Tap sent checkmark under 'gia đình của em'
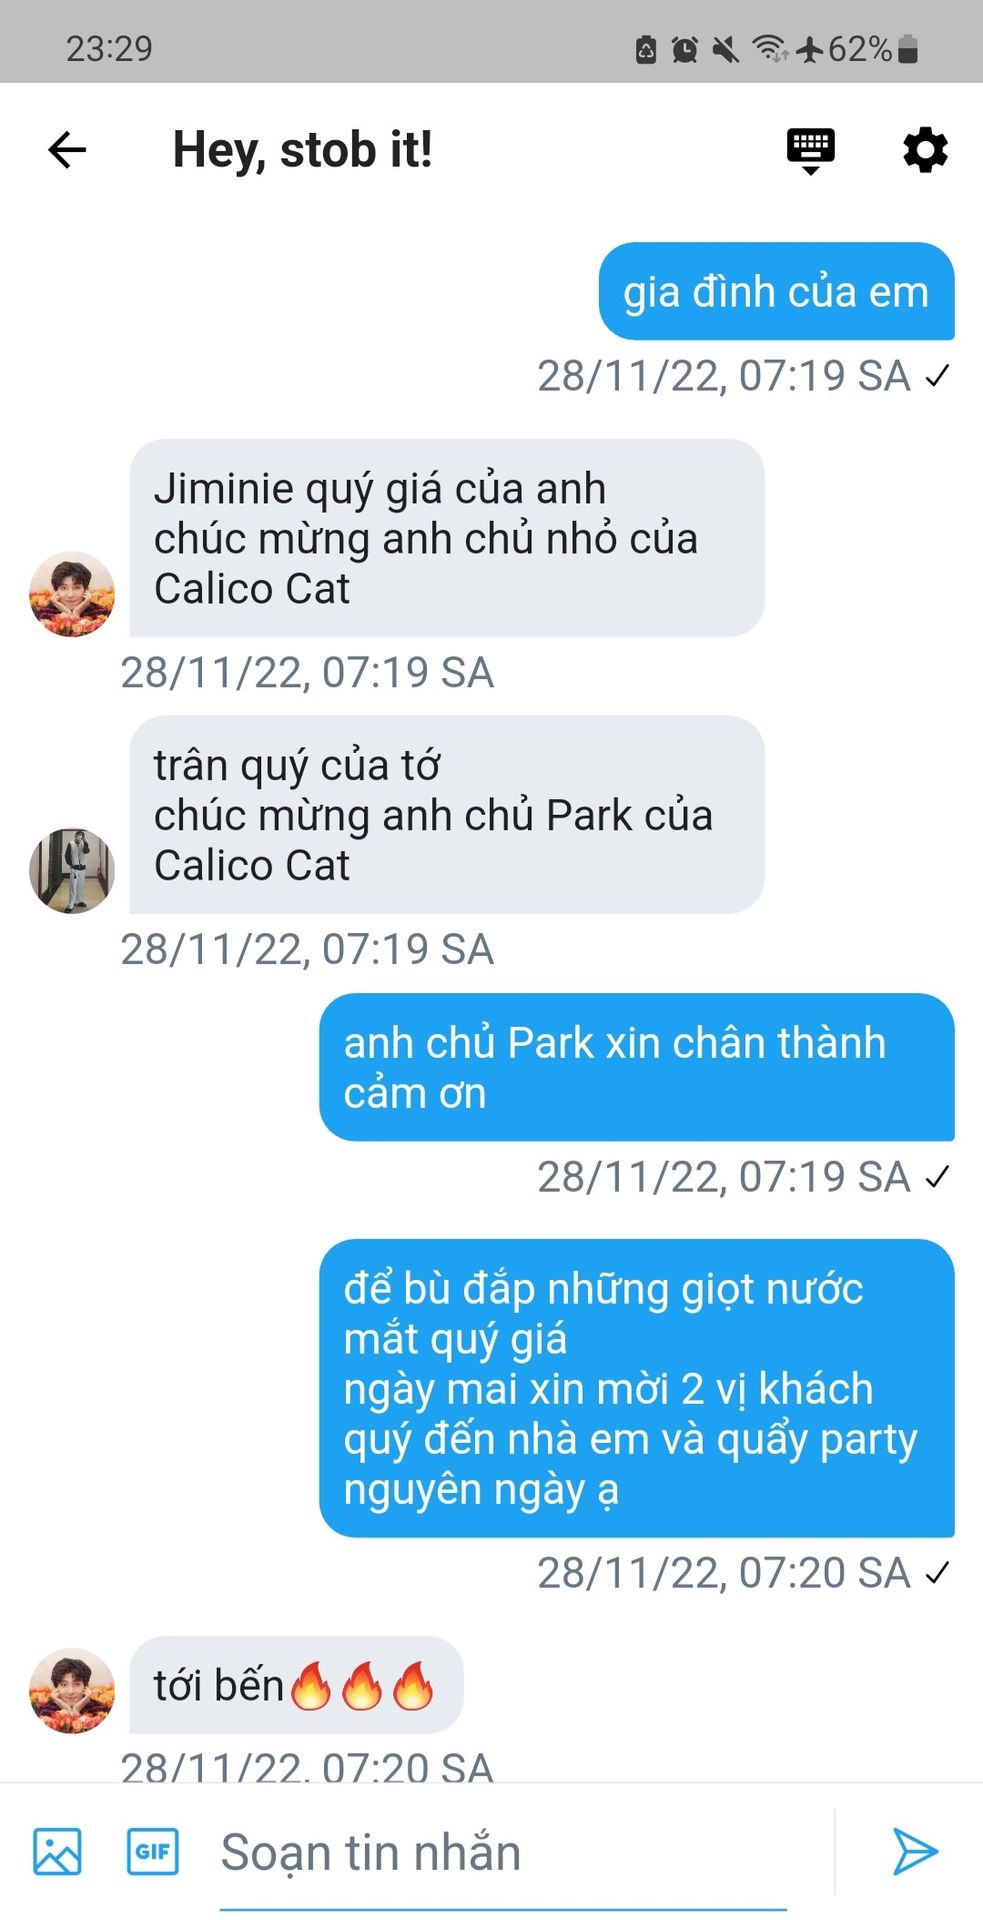Viewport: 983px width, 1920px height. tap(937, 377)
